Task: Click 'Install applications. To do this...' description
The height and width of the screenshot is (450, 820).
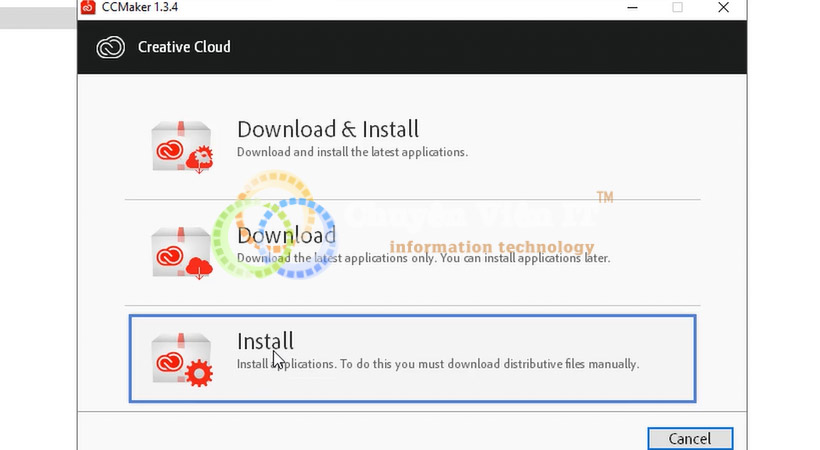Action: coord(438,364)
